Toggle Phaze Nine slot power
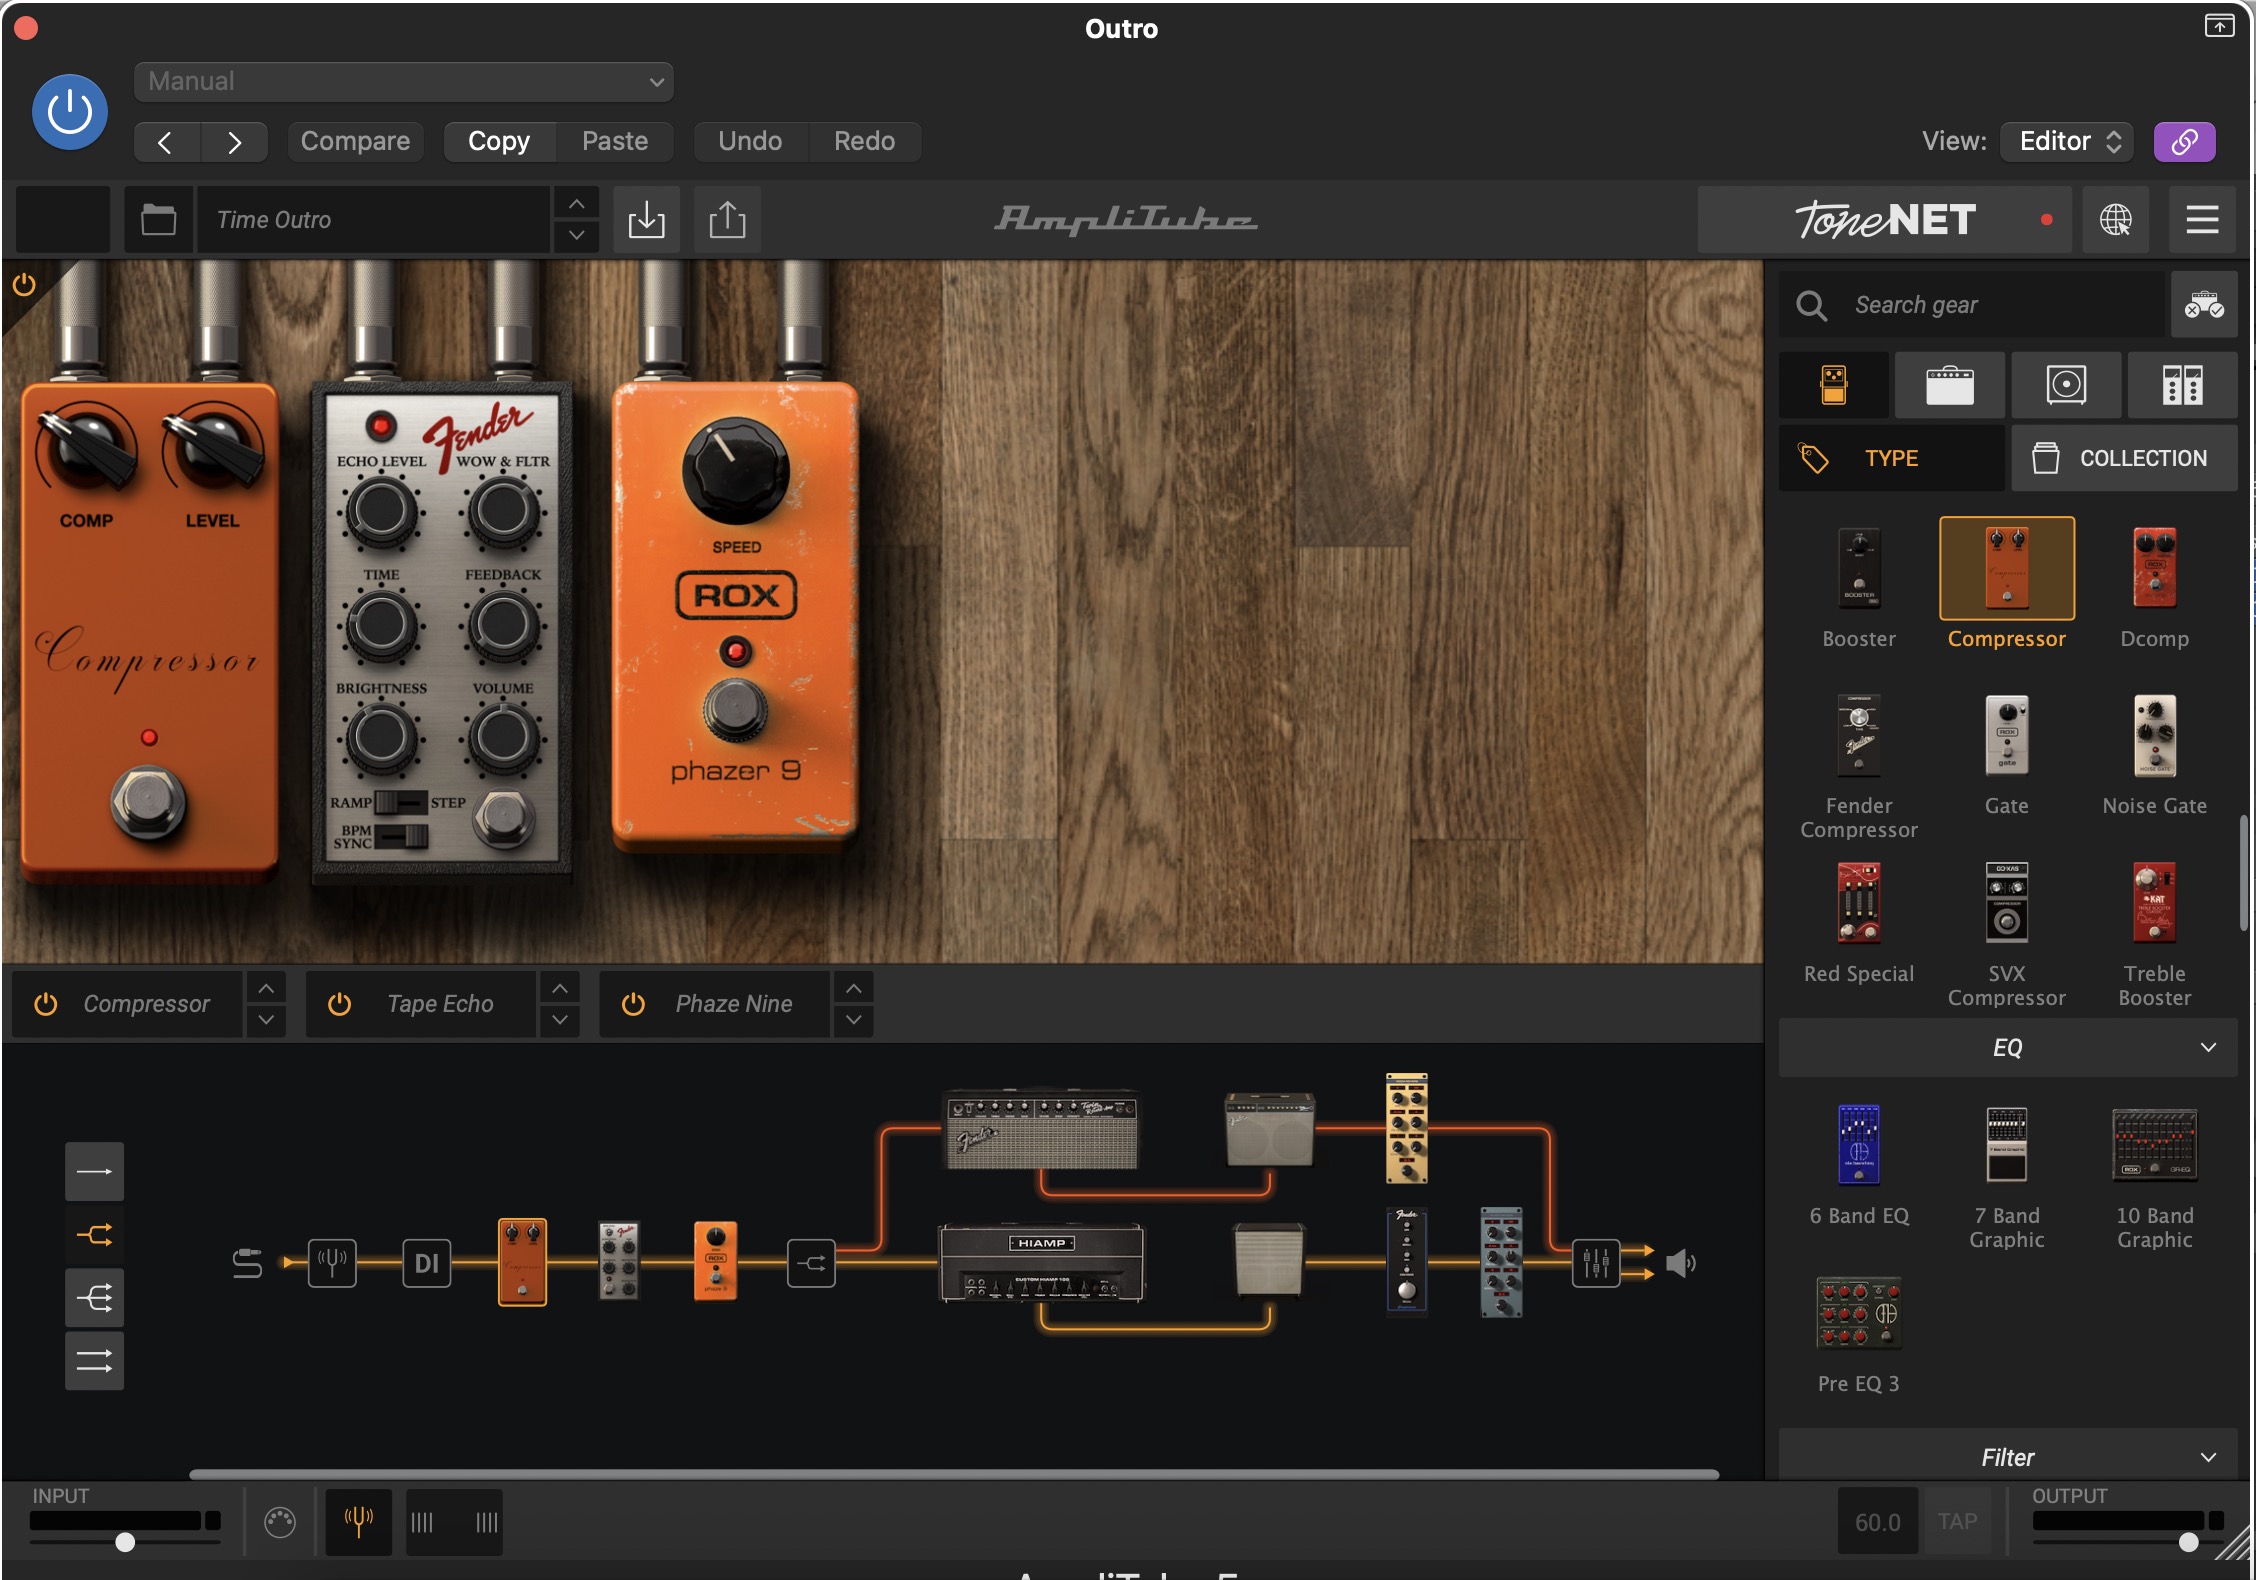The height and width of the screenshot is (1580, 2256). point(633,1004)
